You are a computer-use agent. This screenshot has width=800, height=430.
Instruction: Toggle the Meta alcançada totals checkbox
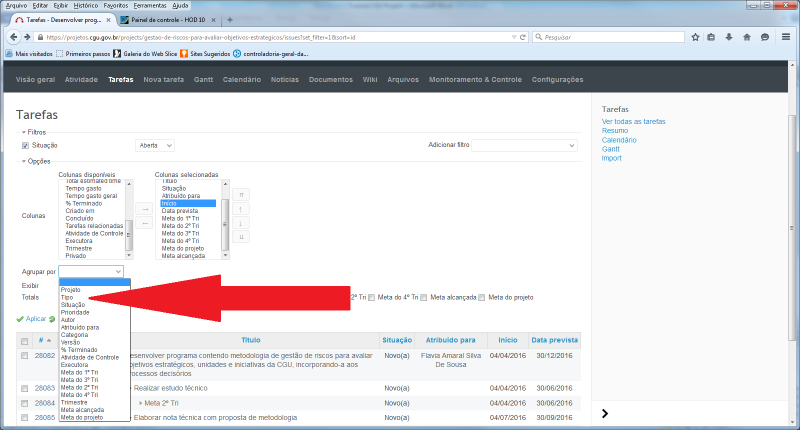pos(425,297)
